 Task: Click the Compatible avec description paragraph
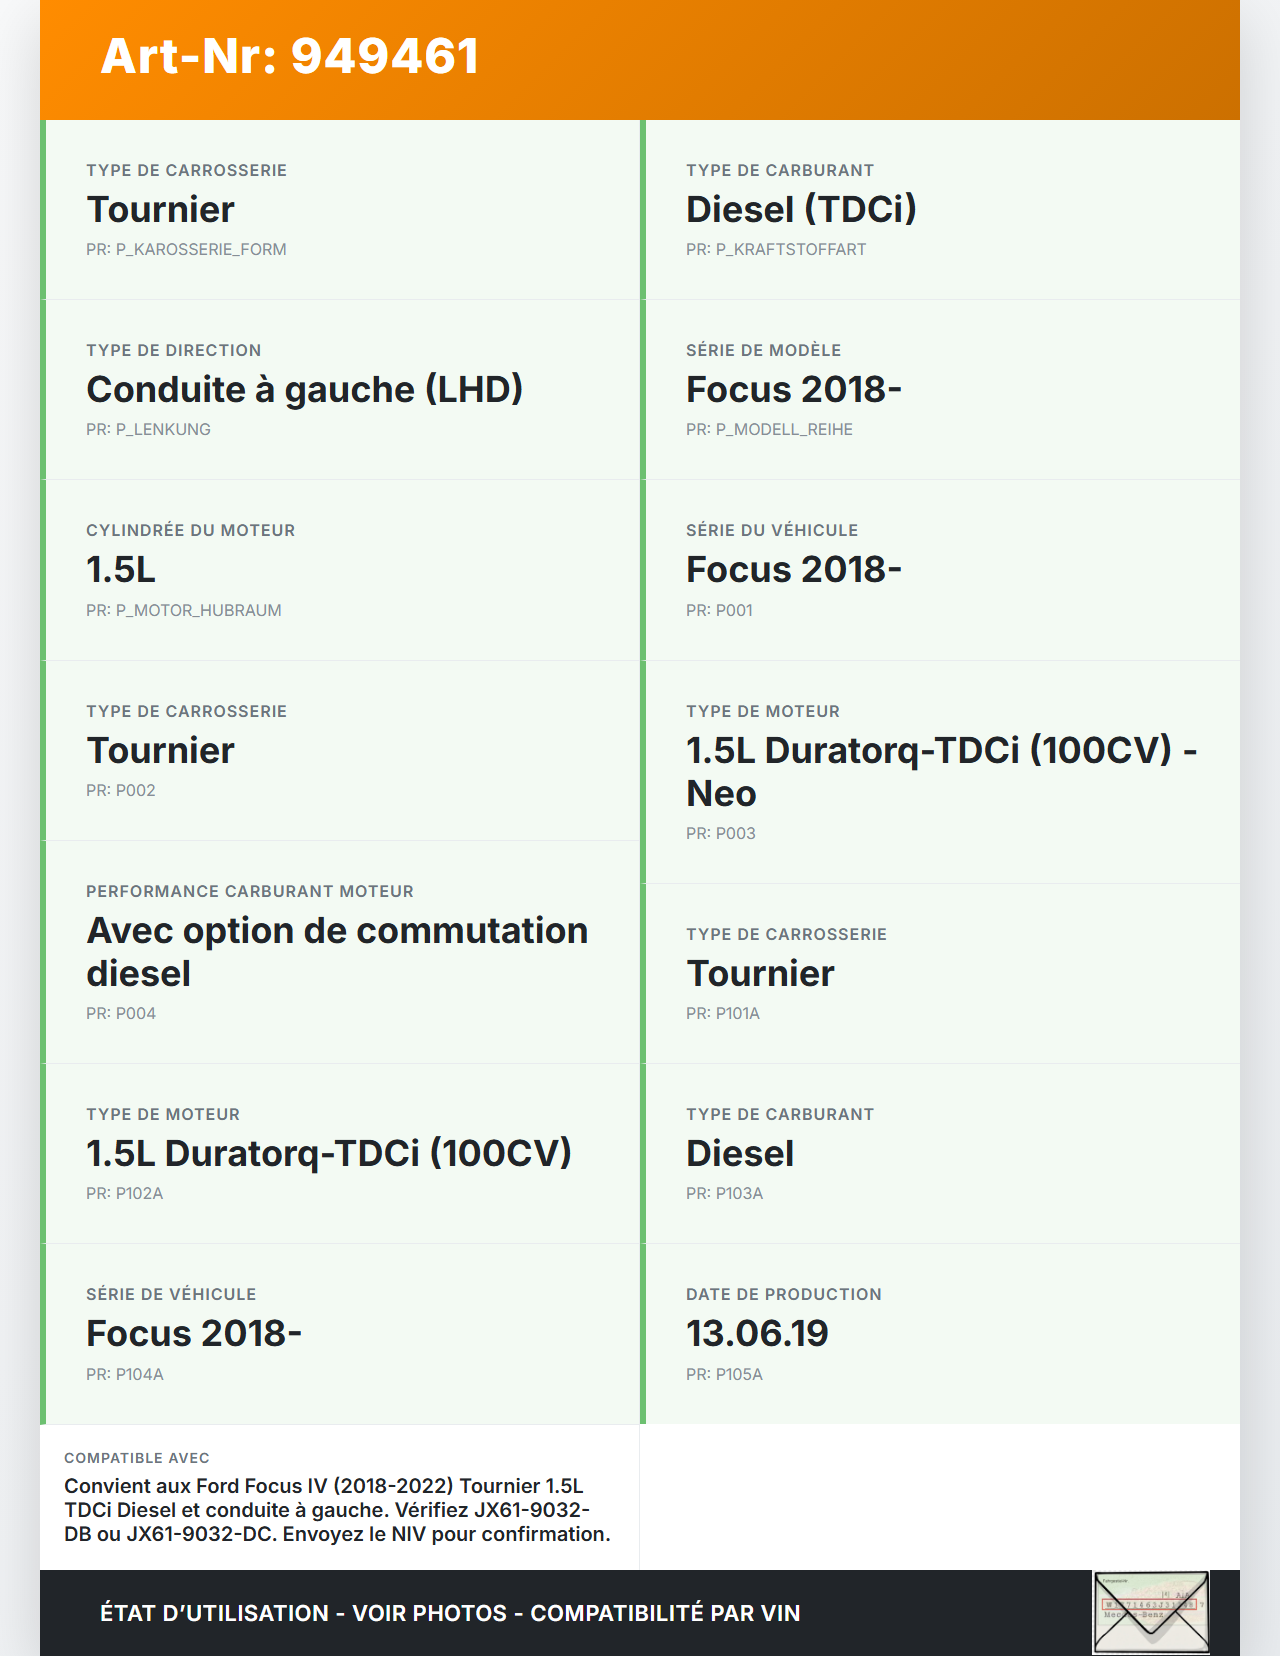[x=337, y=1510]
